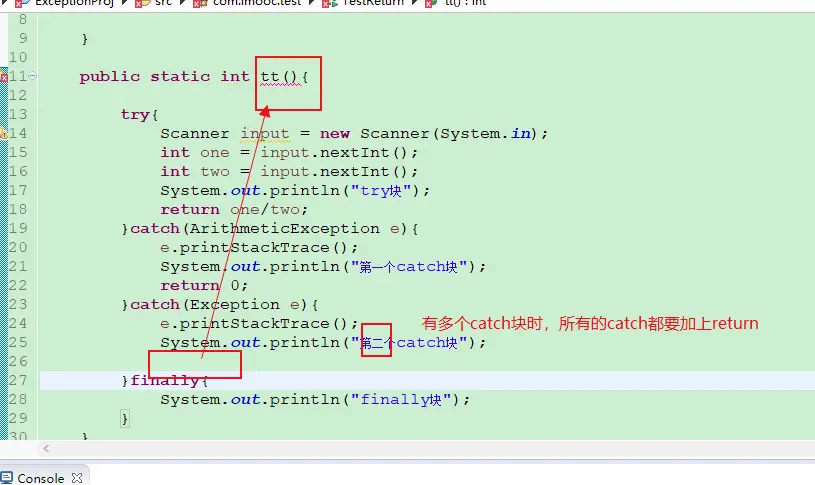815x485 pixels.
Task: Click the println("第一个catch块") statement
Action: click(323, 266)
